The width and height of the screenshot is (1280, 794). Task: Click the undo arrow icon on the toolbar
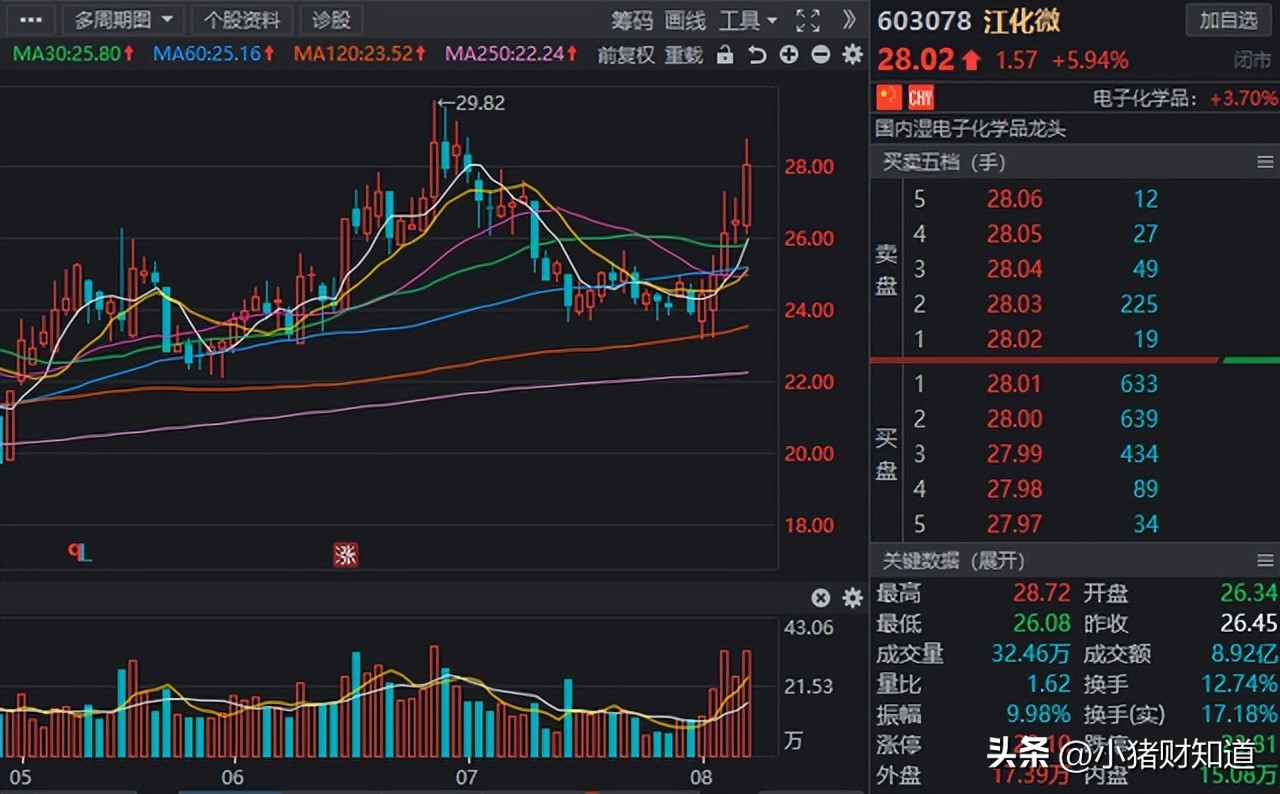point(757,56)
